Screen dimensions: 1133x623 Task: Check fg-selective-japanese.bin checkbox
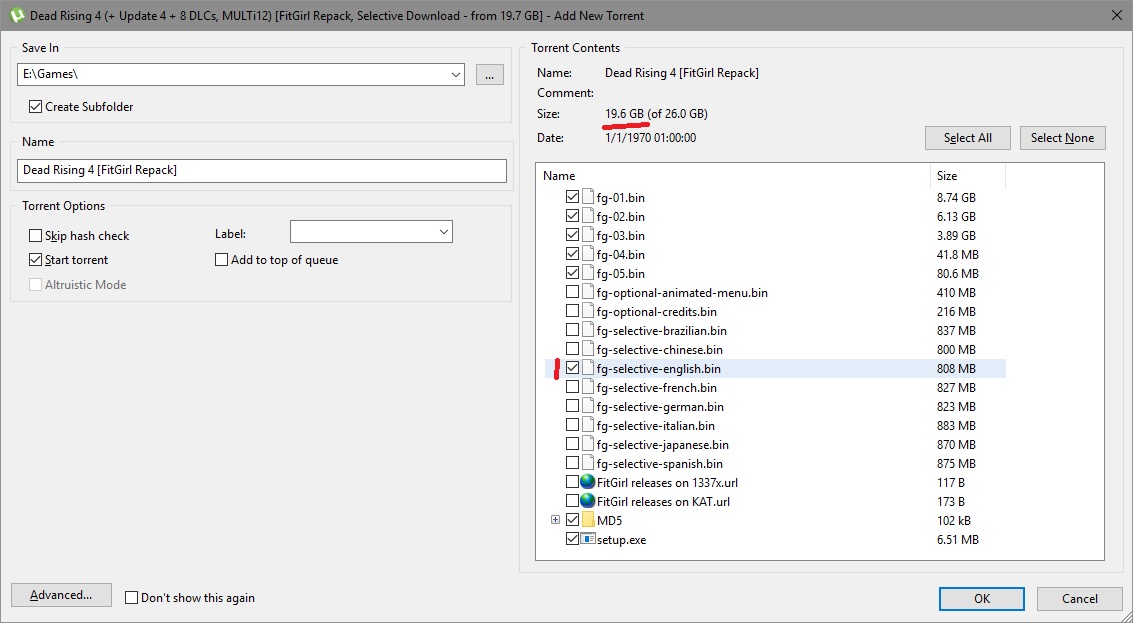[x=572, y=444]
